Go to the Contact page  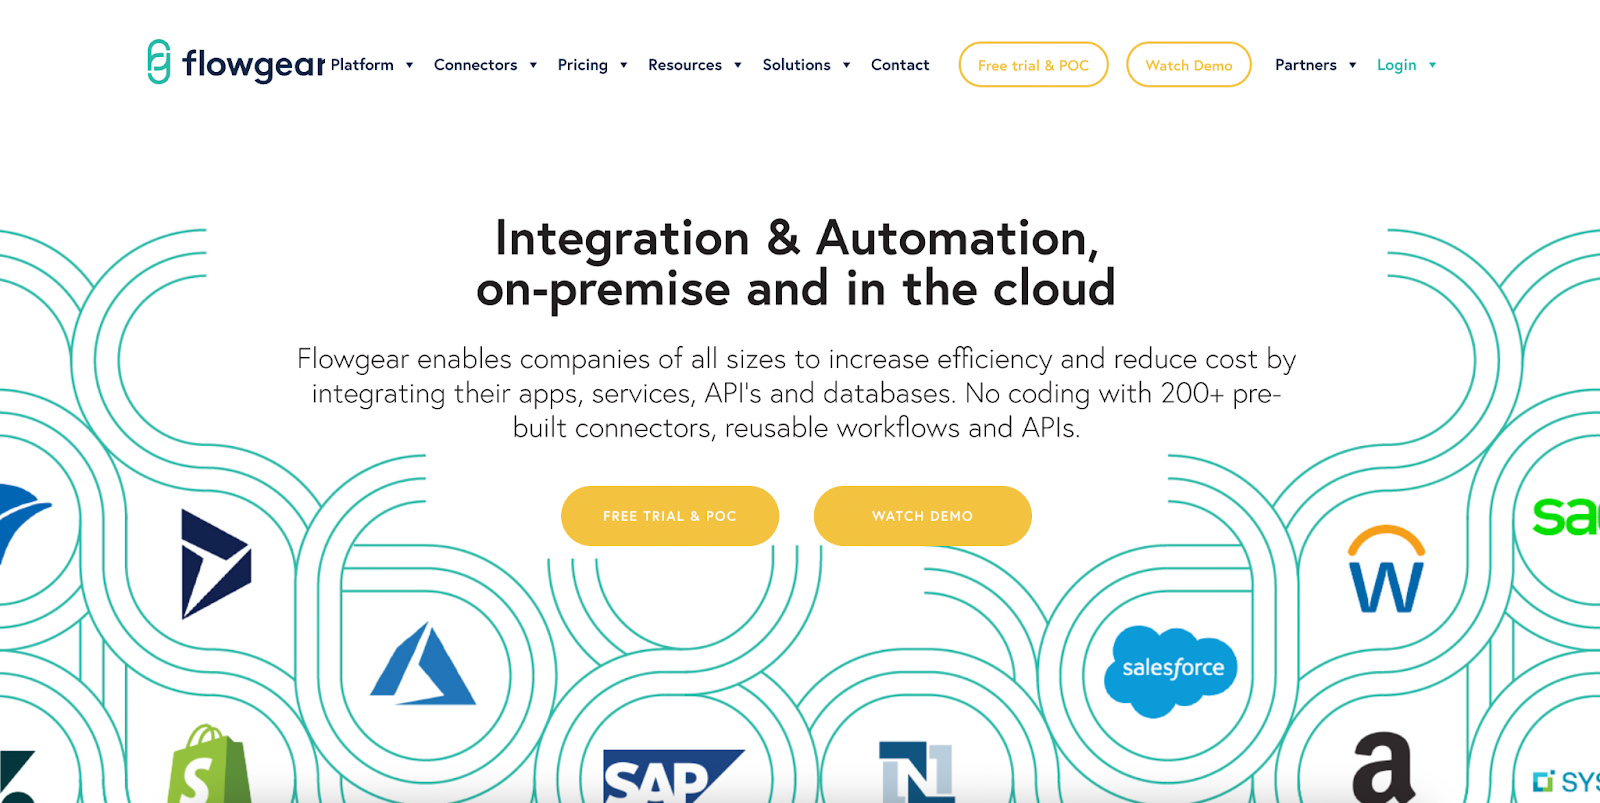point(900,65)
